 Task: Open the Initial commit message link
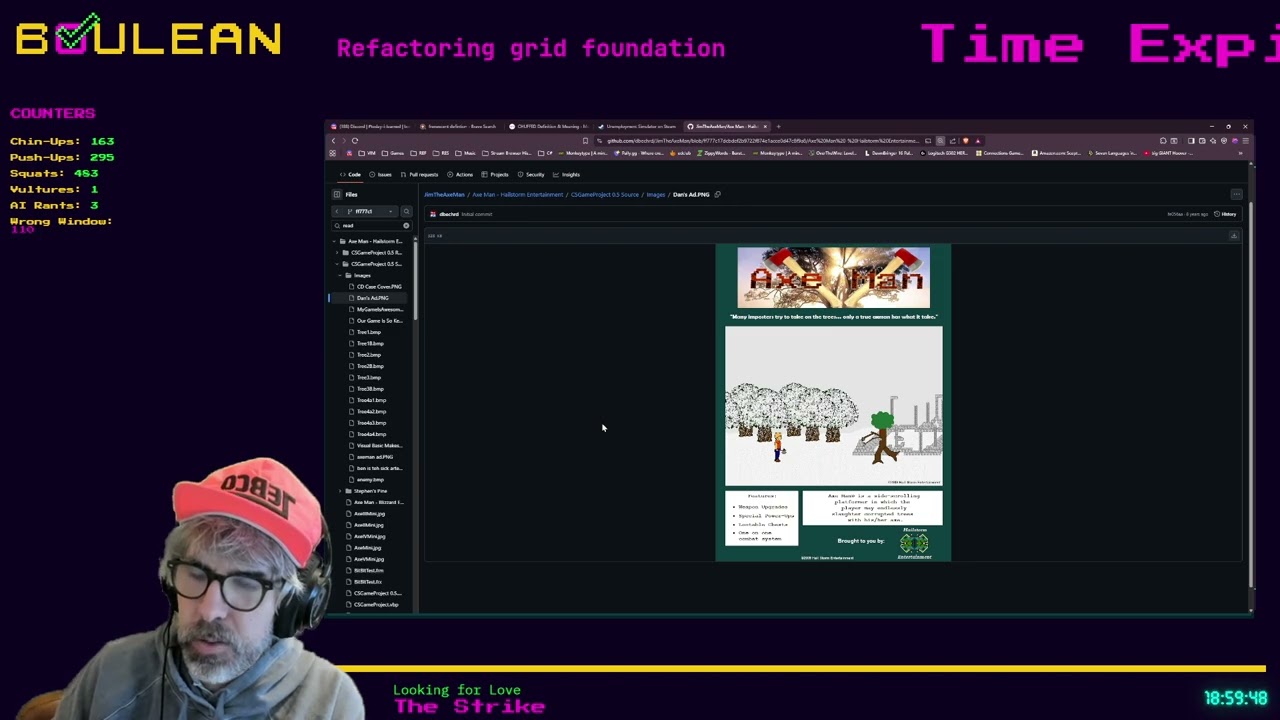tap(477, 214)
